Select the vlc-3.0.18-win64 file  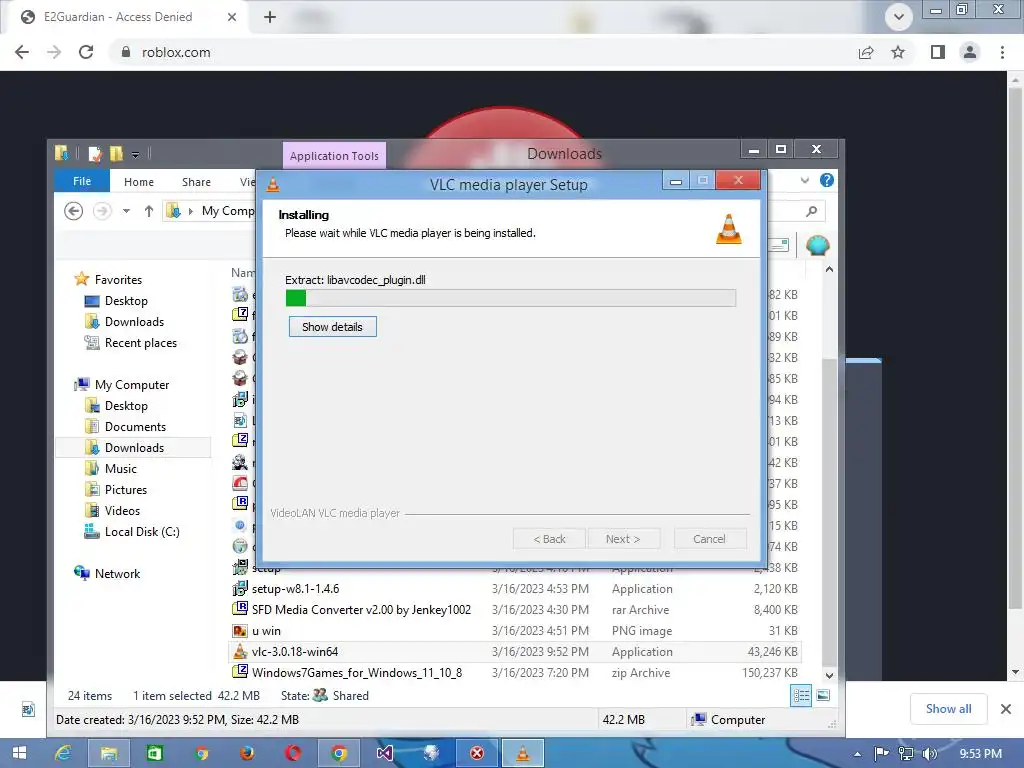point(515,652)
